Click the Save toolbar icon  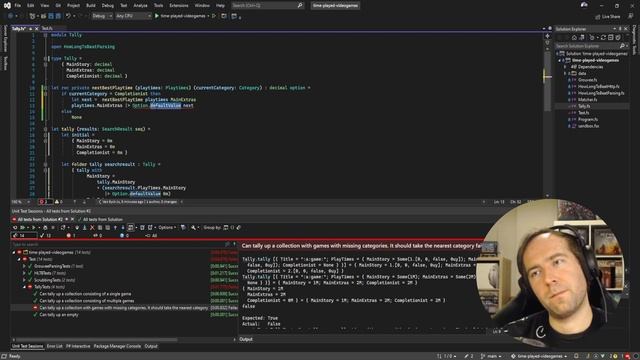(51, 16)
